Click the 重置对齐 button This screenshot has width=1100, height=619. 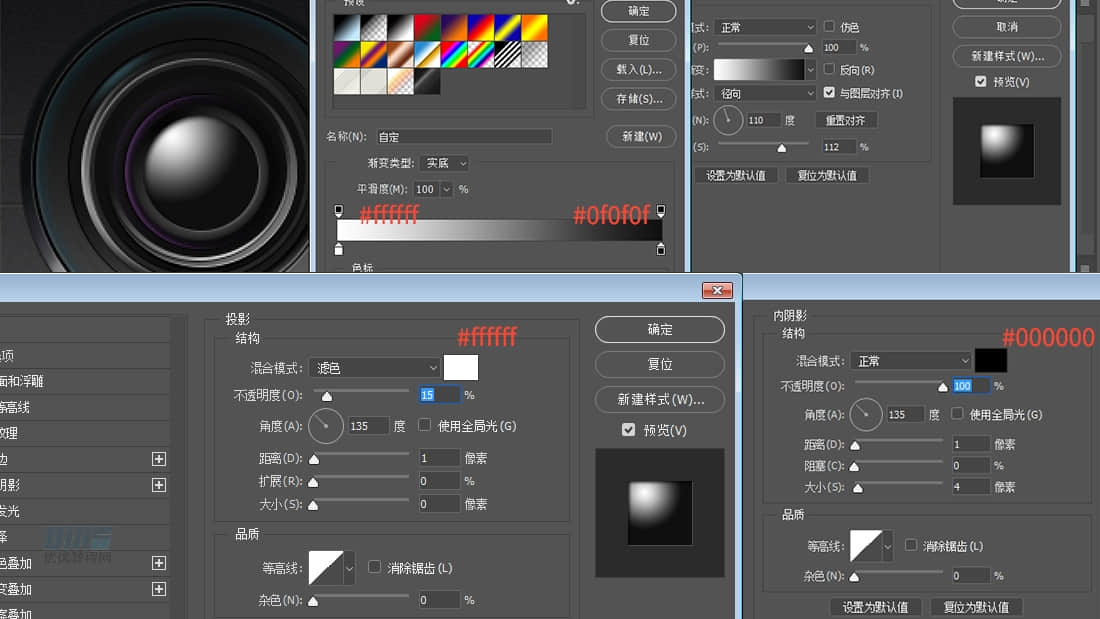[846, 120]
